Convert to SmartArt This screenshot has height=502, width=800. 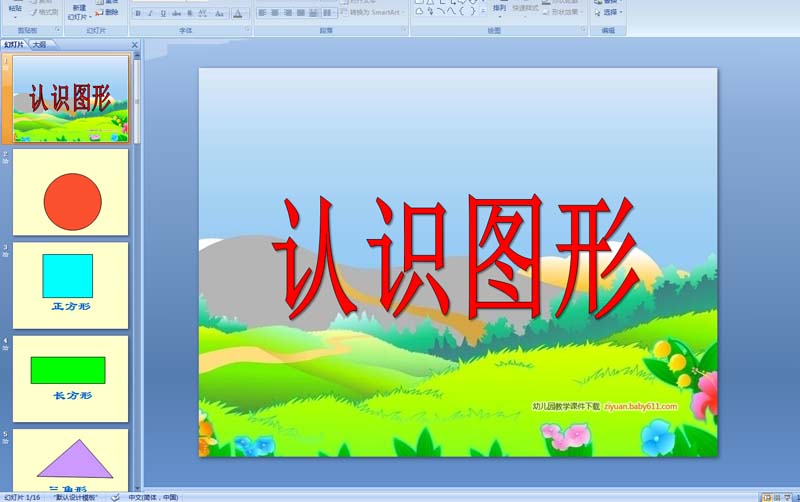373,12
